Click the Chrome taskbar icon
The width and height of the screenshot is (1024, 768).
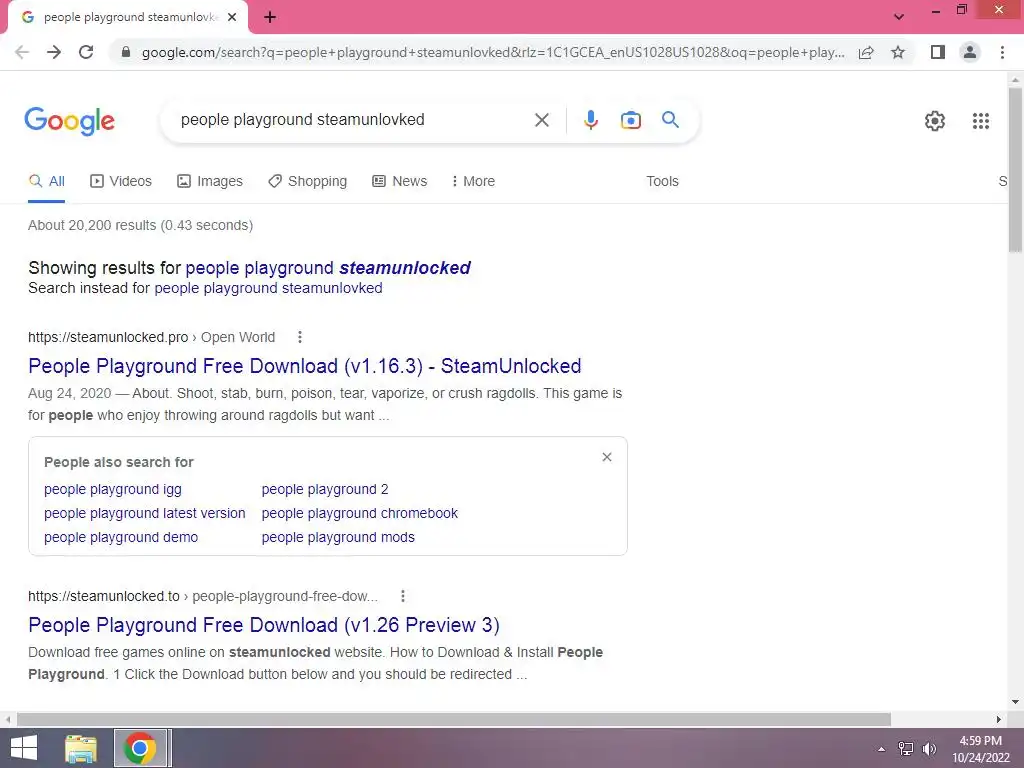[x=139, y=748]
